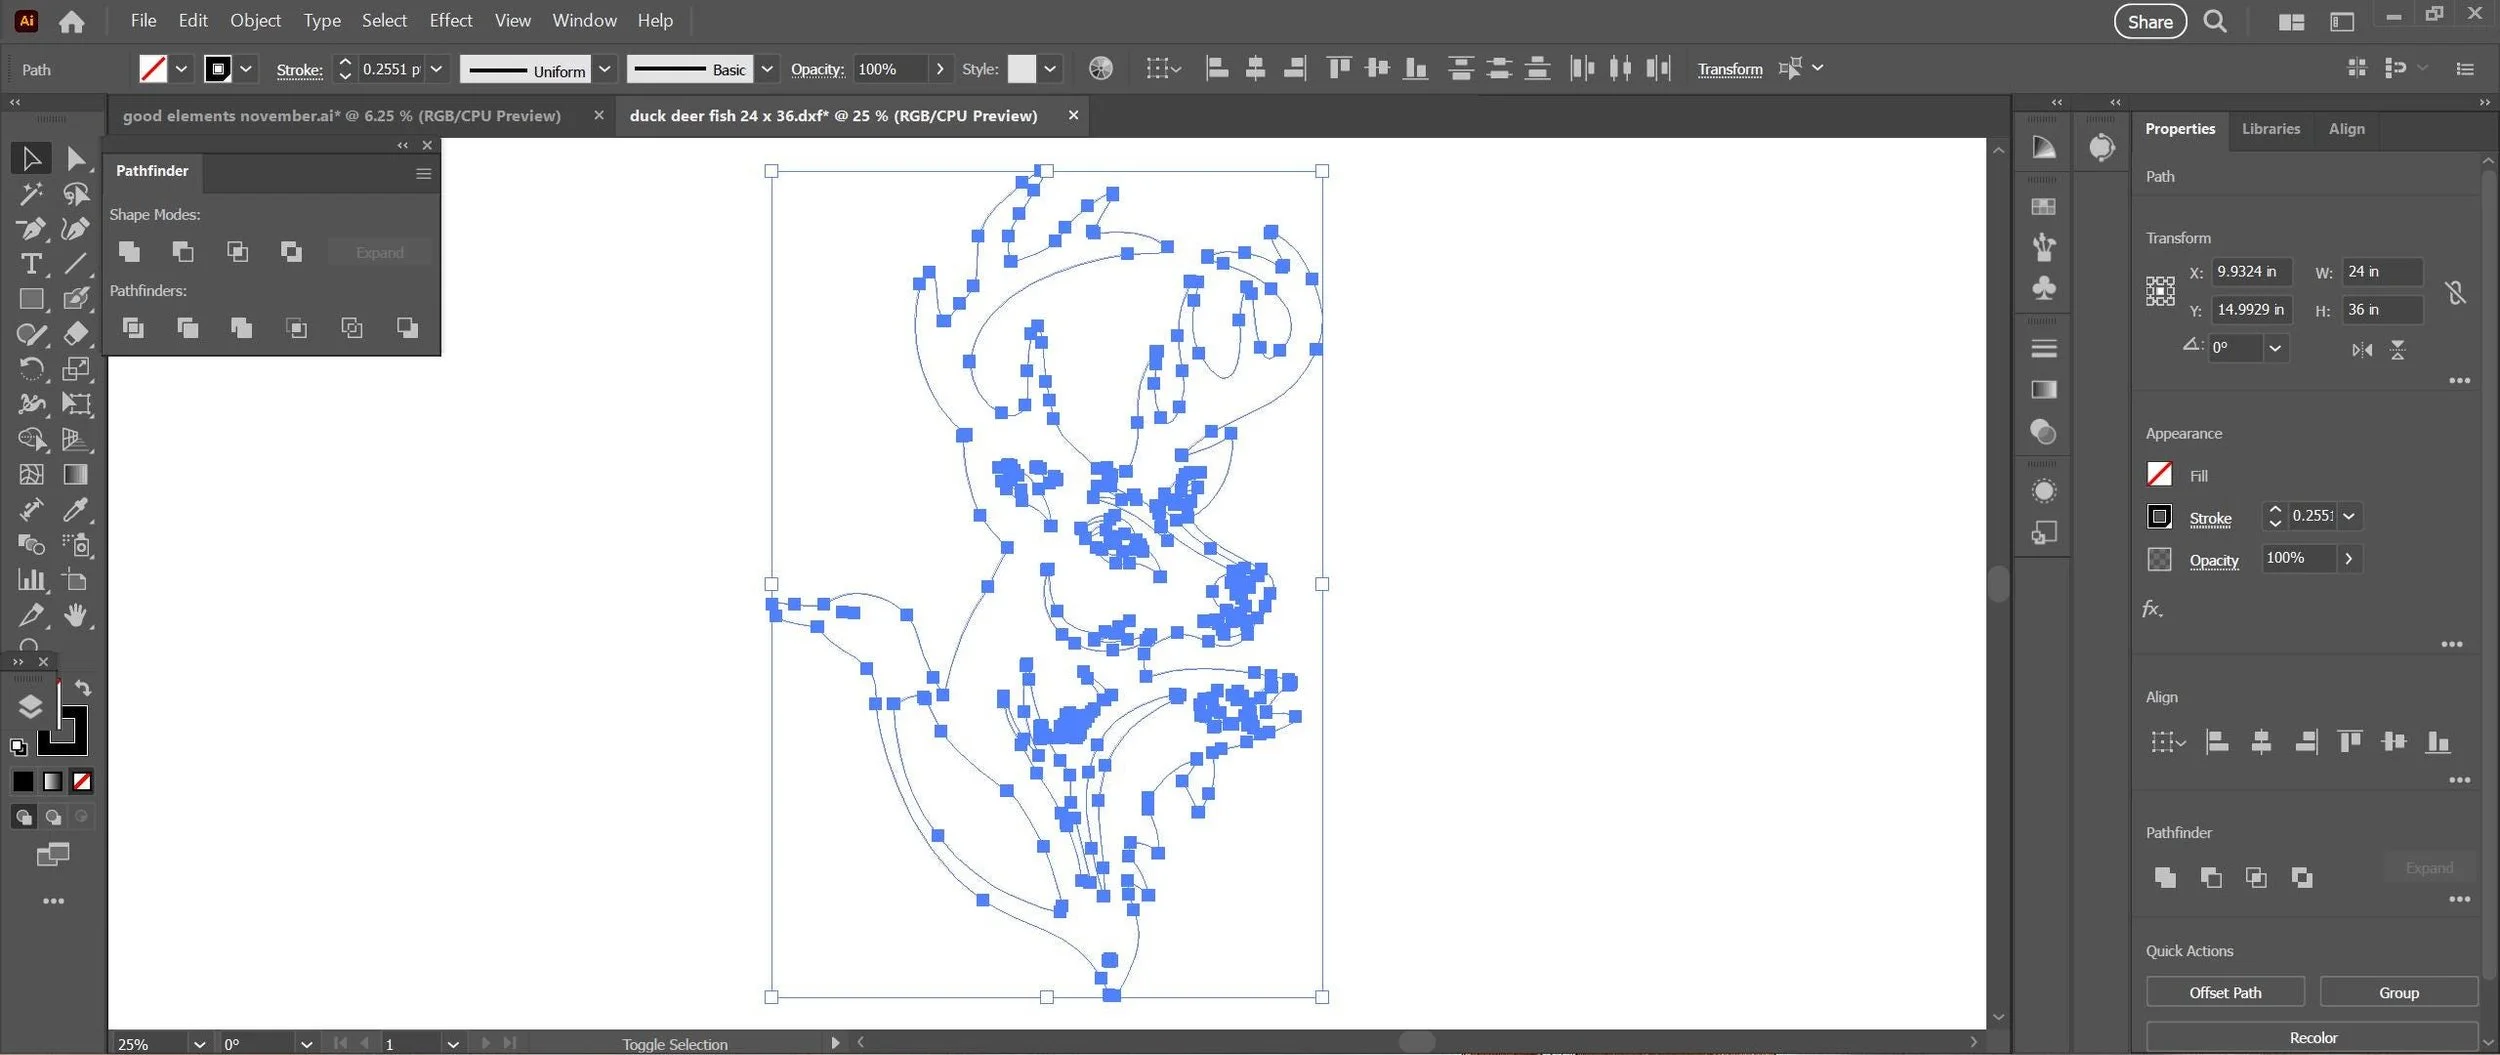
Task: Select the Gradient tool
Action: 76,475
